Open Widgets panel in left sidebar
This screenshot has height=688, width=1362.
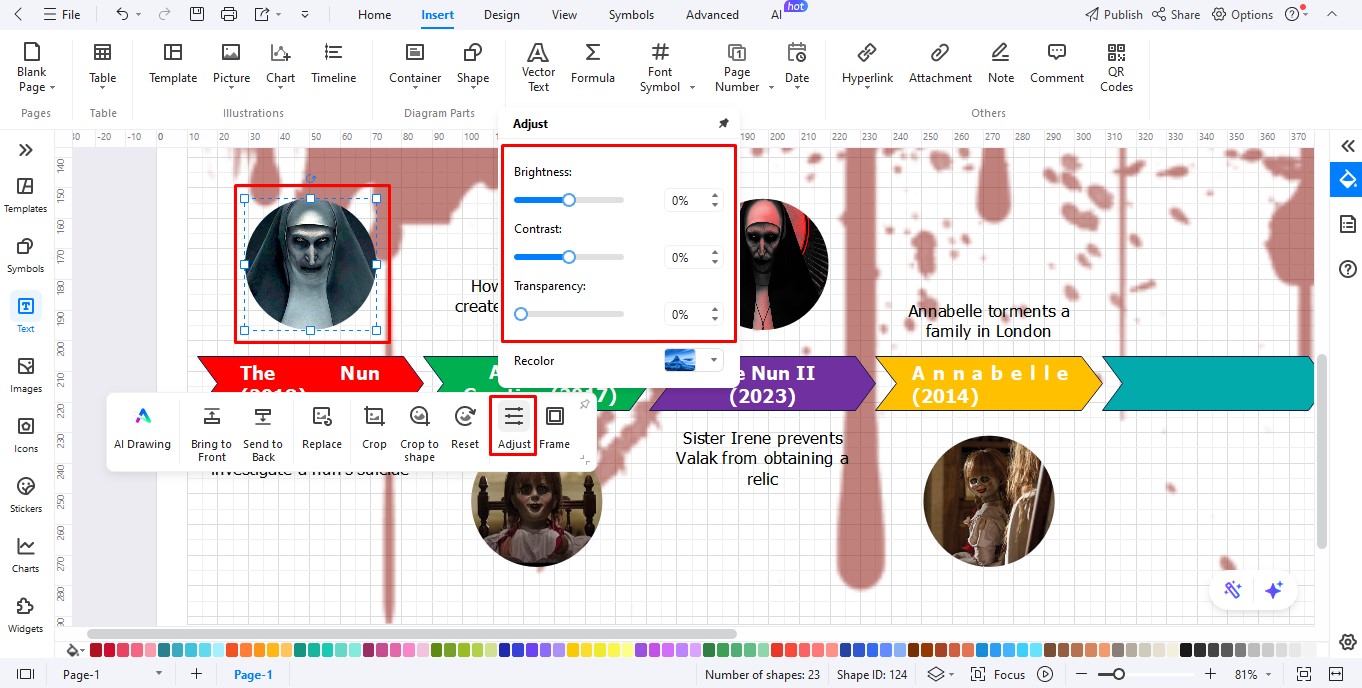[26, 615]
